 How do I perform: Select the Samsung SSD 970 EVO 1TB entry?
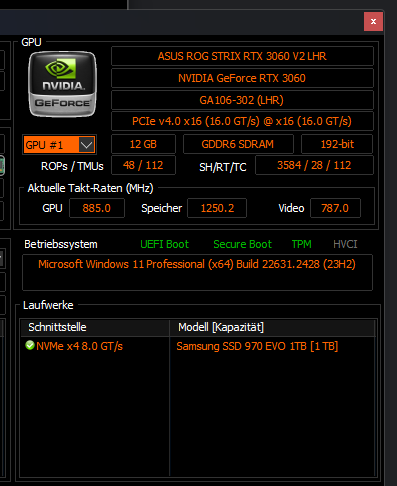pyautogui.click(x=257, y=346)
